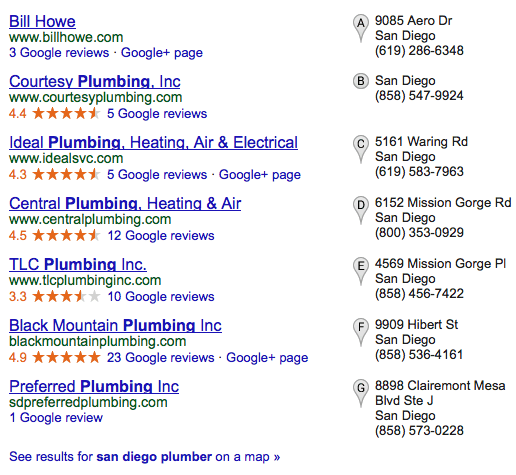See results for san diego plumber on map

coord(145,457)
